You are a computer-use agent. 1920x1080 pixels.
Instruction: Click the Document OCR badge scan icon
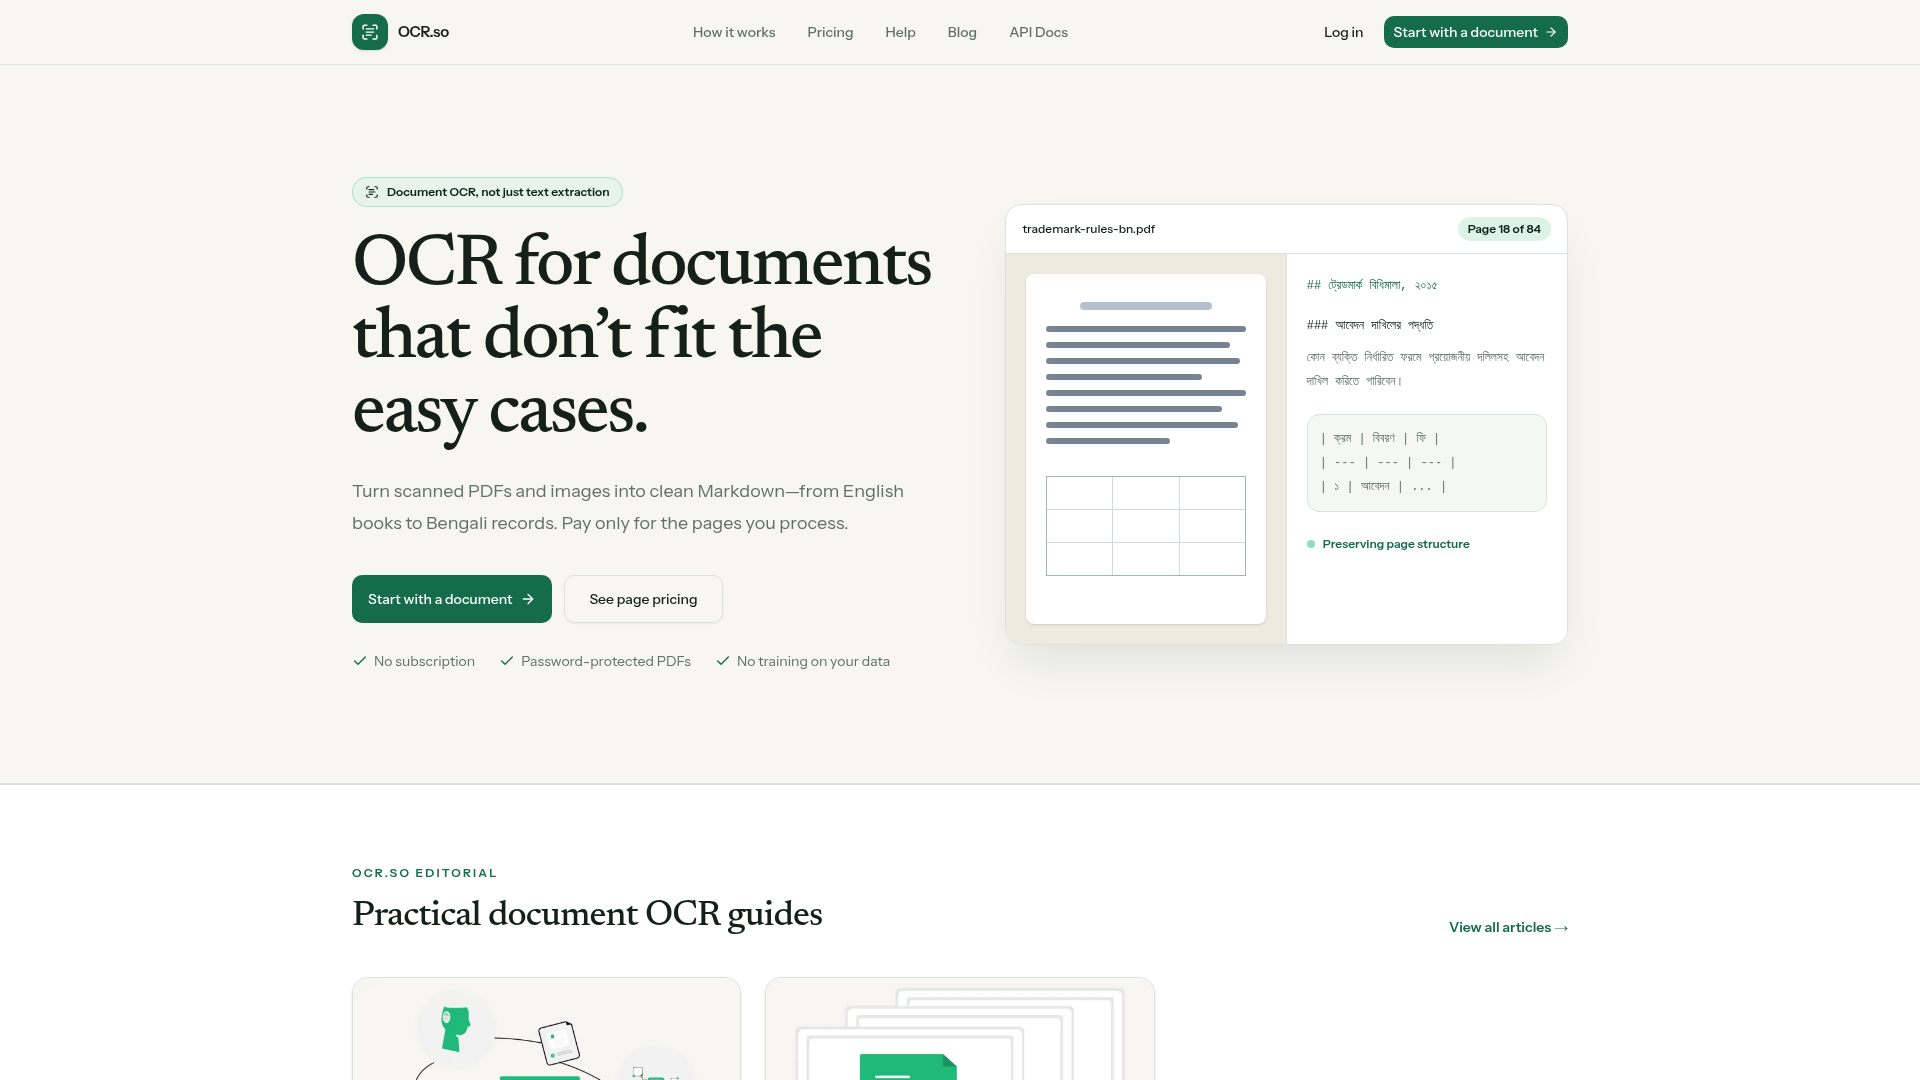[372, 192]
